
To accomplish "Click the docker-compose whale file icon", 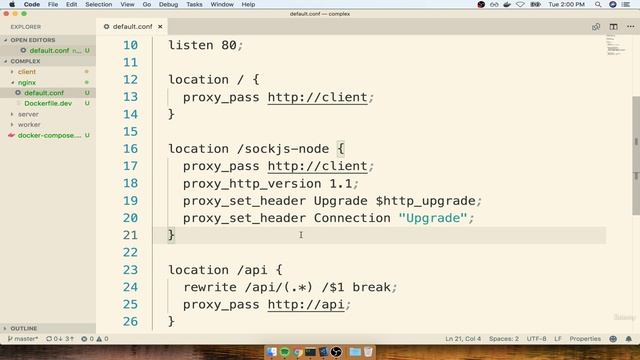I will pos(11,136).
